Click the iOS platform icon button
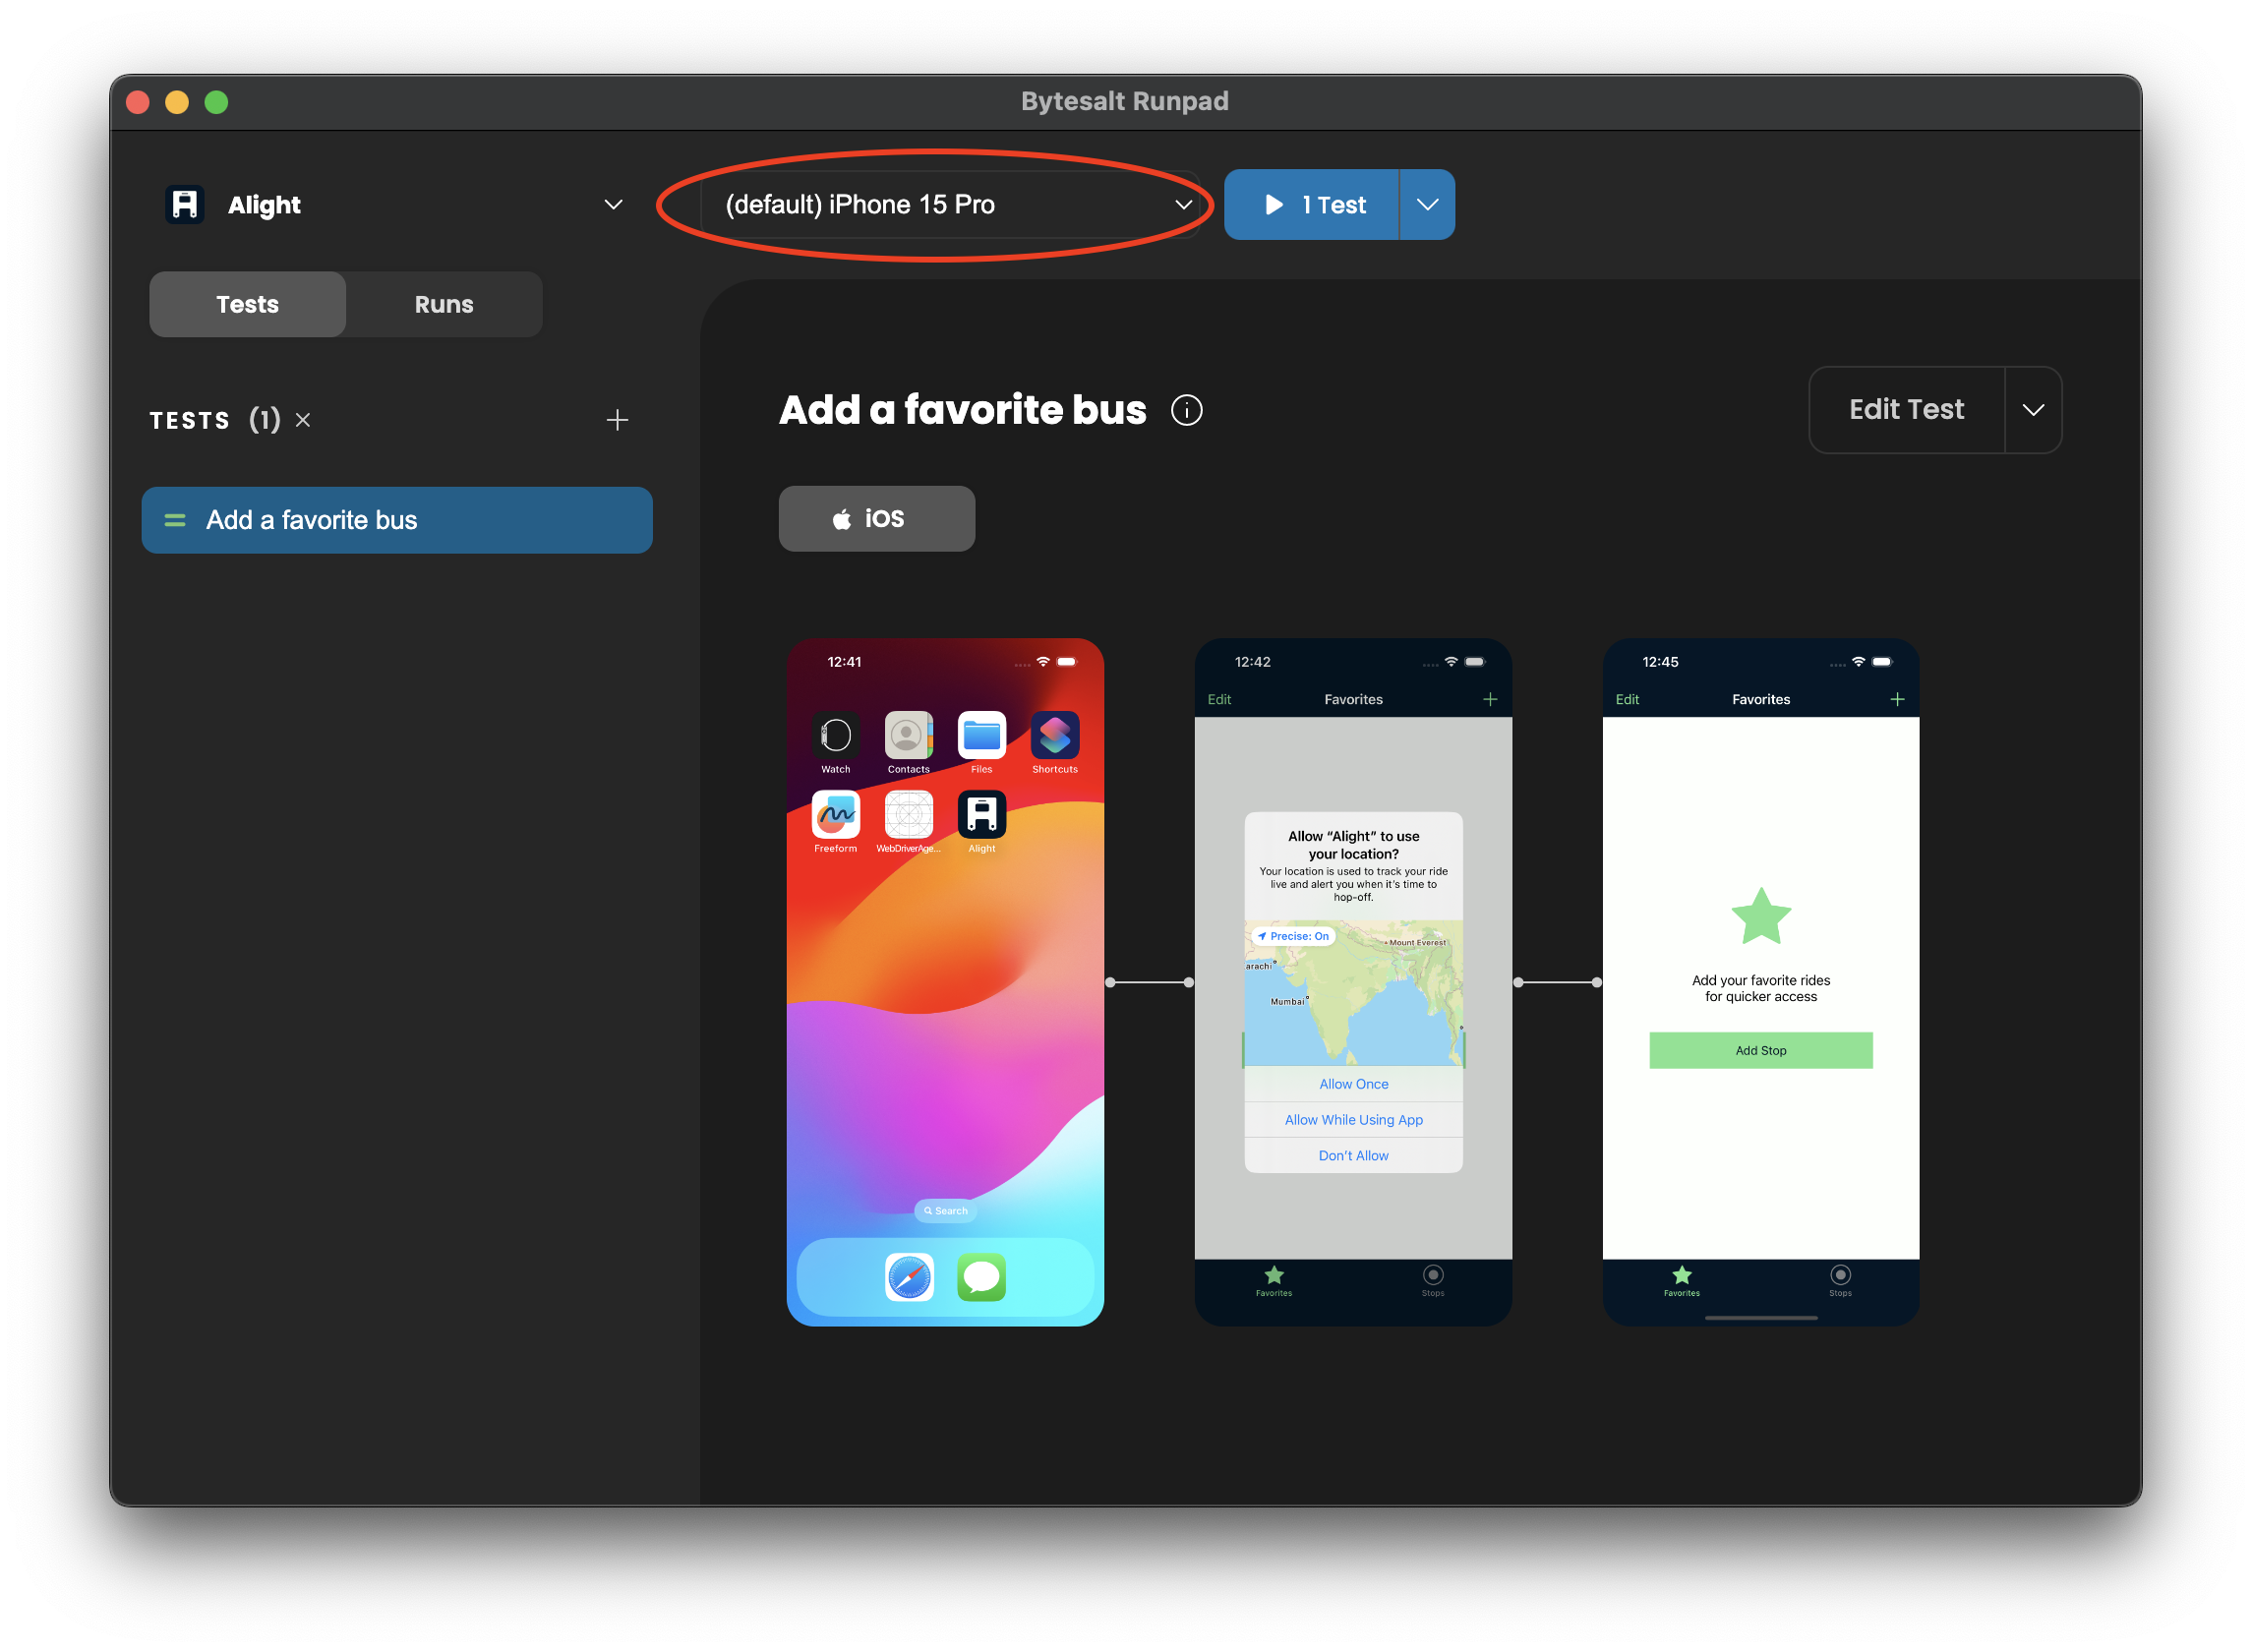Image resolution: width=2252 pixels, height=1652 pixels. (876, 515)
